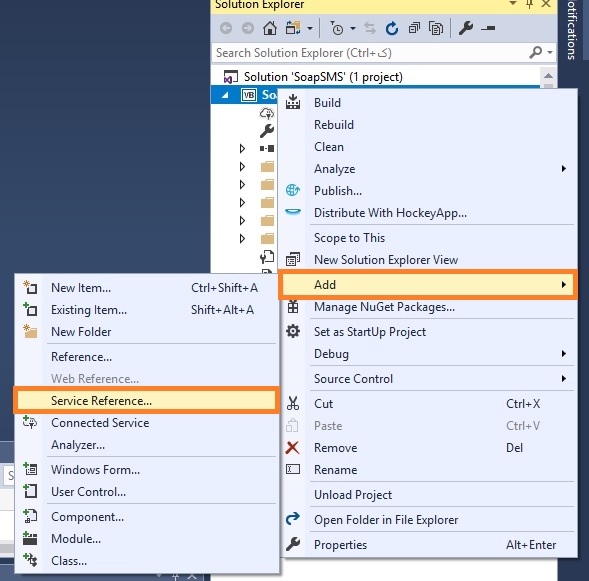589x581 pixels.
Task: Click the Sync with Active Document icon
Action: tap(370, 28)
